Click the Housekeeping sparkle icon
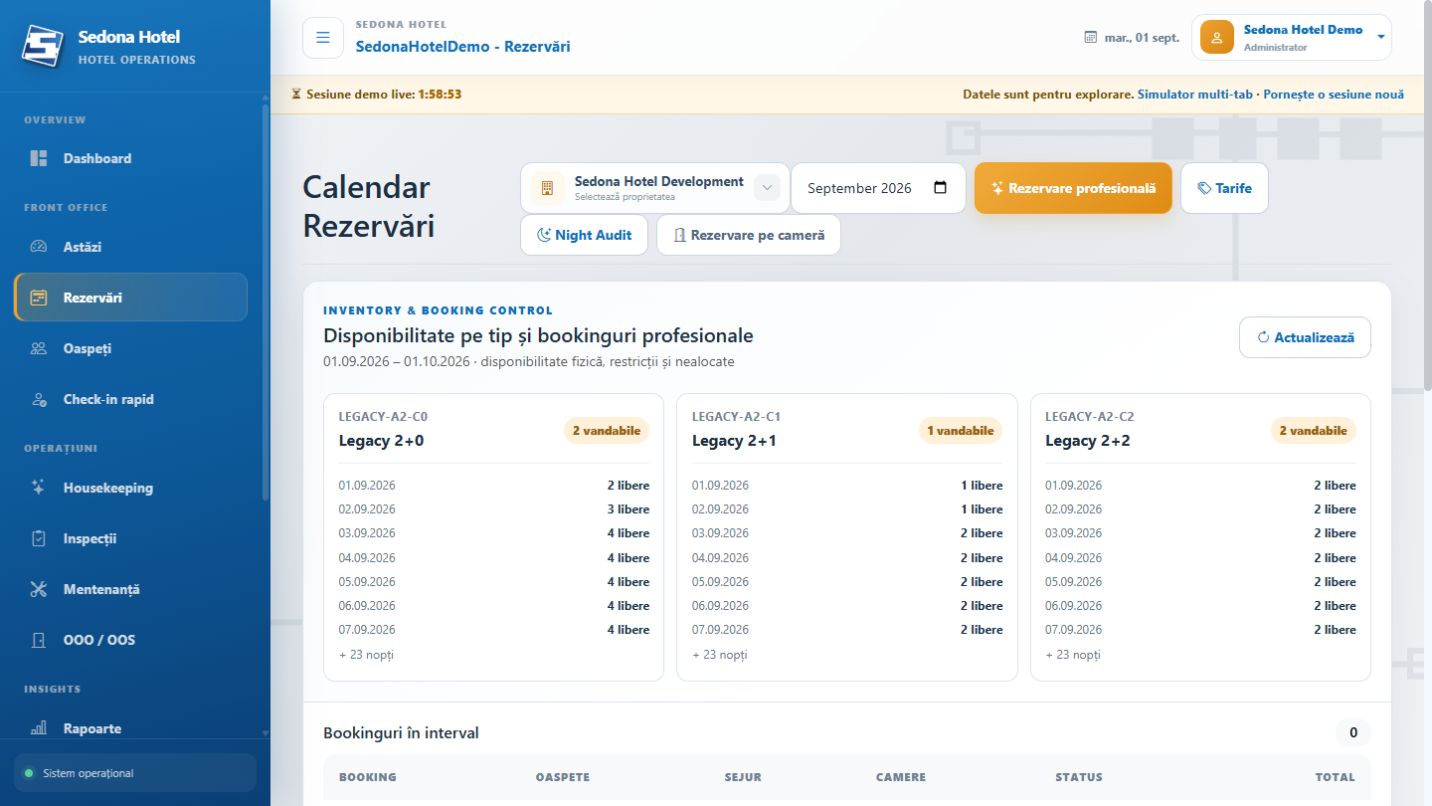1432x806 pixels. [39, 487]
